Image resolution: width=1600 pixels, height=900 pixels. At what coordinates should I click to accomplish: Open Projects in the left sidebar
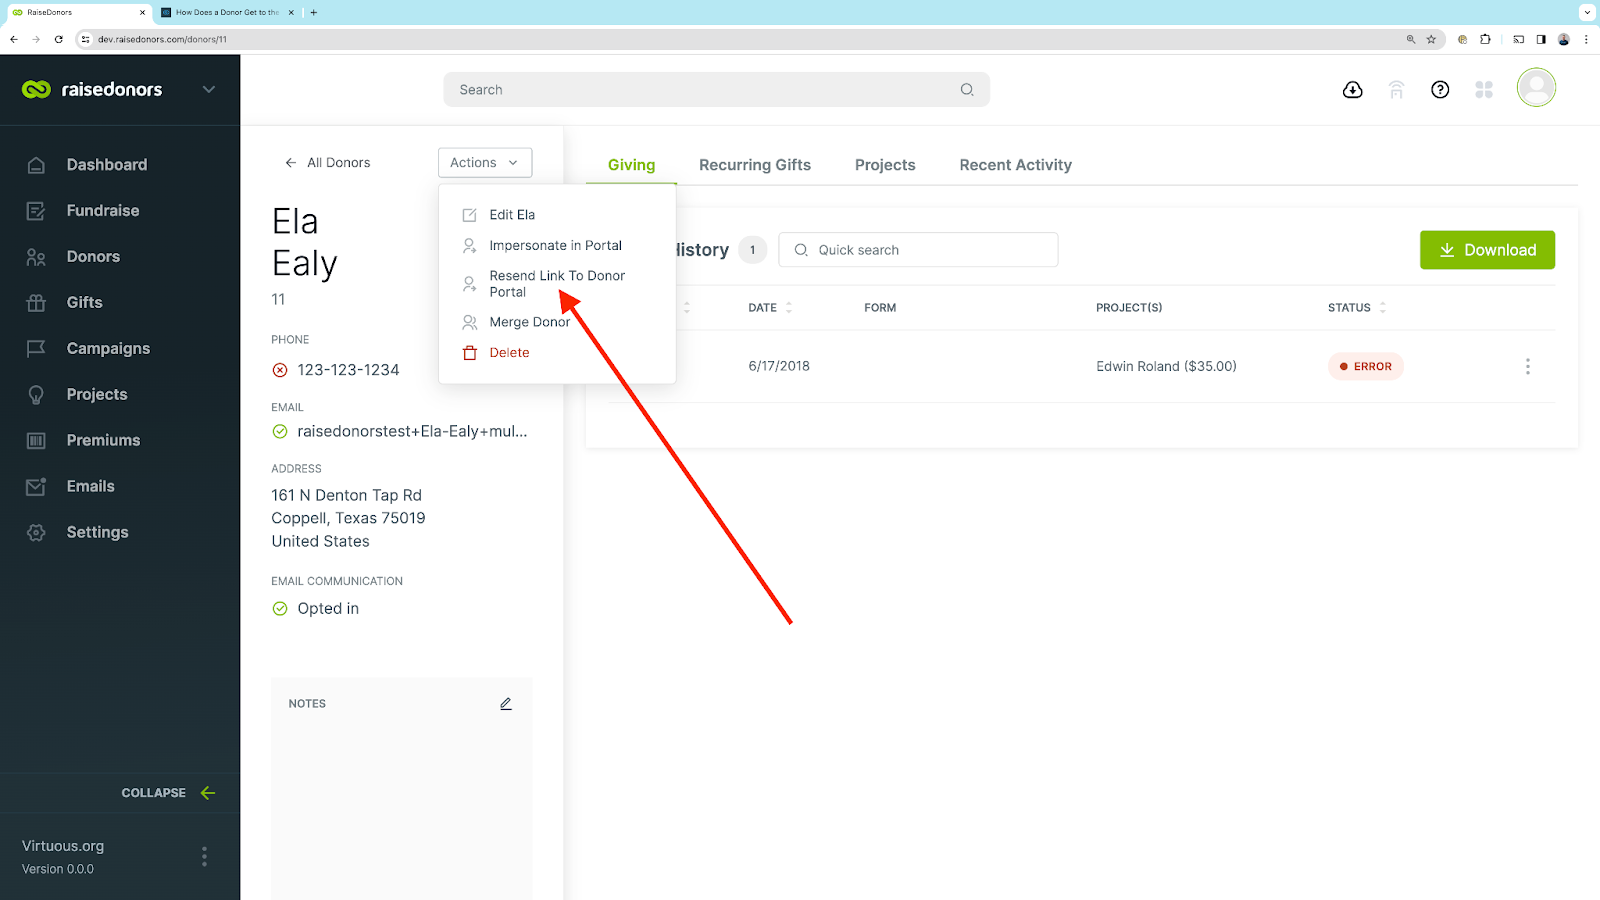pos(97,395)
